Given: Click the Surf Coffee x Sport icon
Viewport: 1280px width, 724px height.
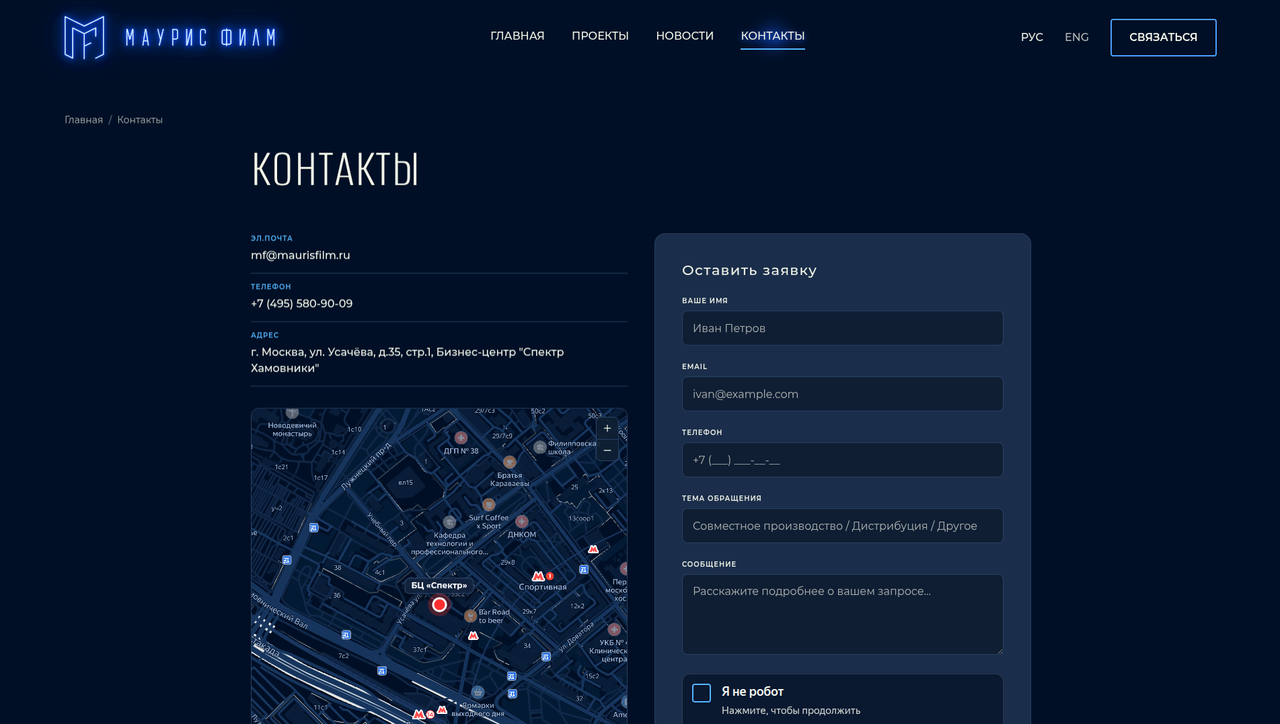Looking at the screenshot, I should pos(488,505).
